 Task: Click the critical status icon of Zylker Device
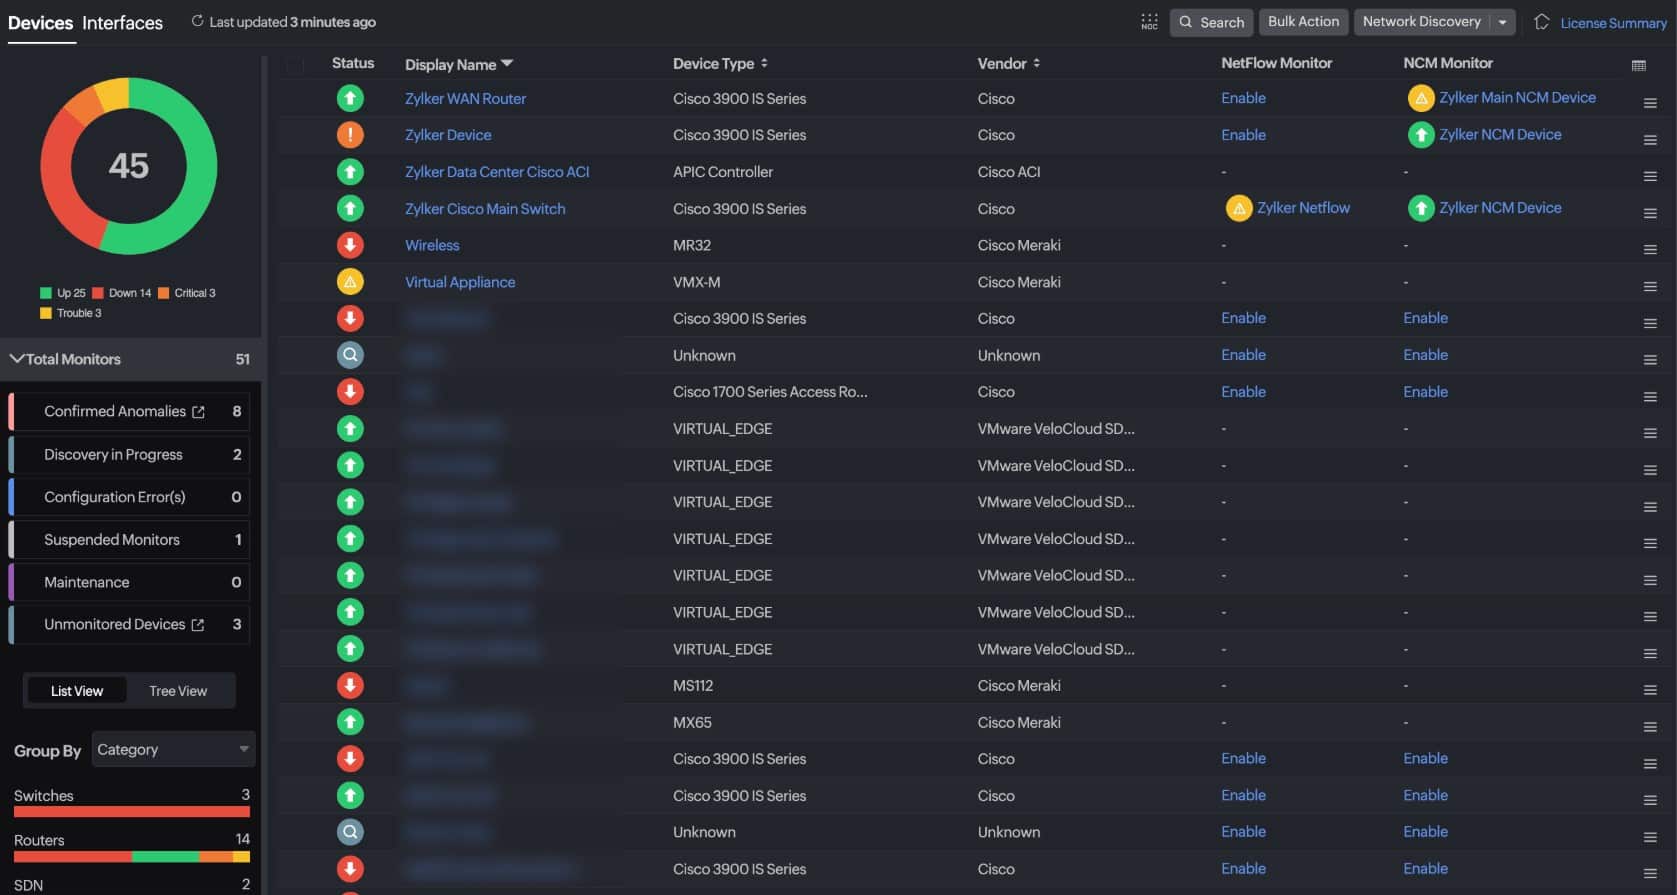click(350, 134)
